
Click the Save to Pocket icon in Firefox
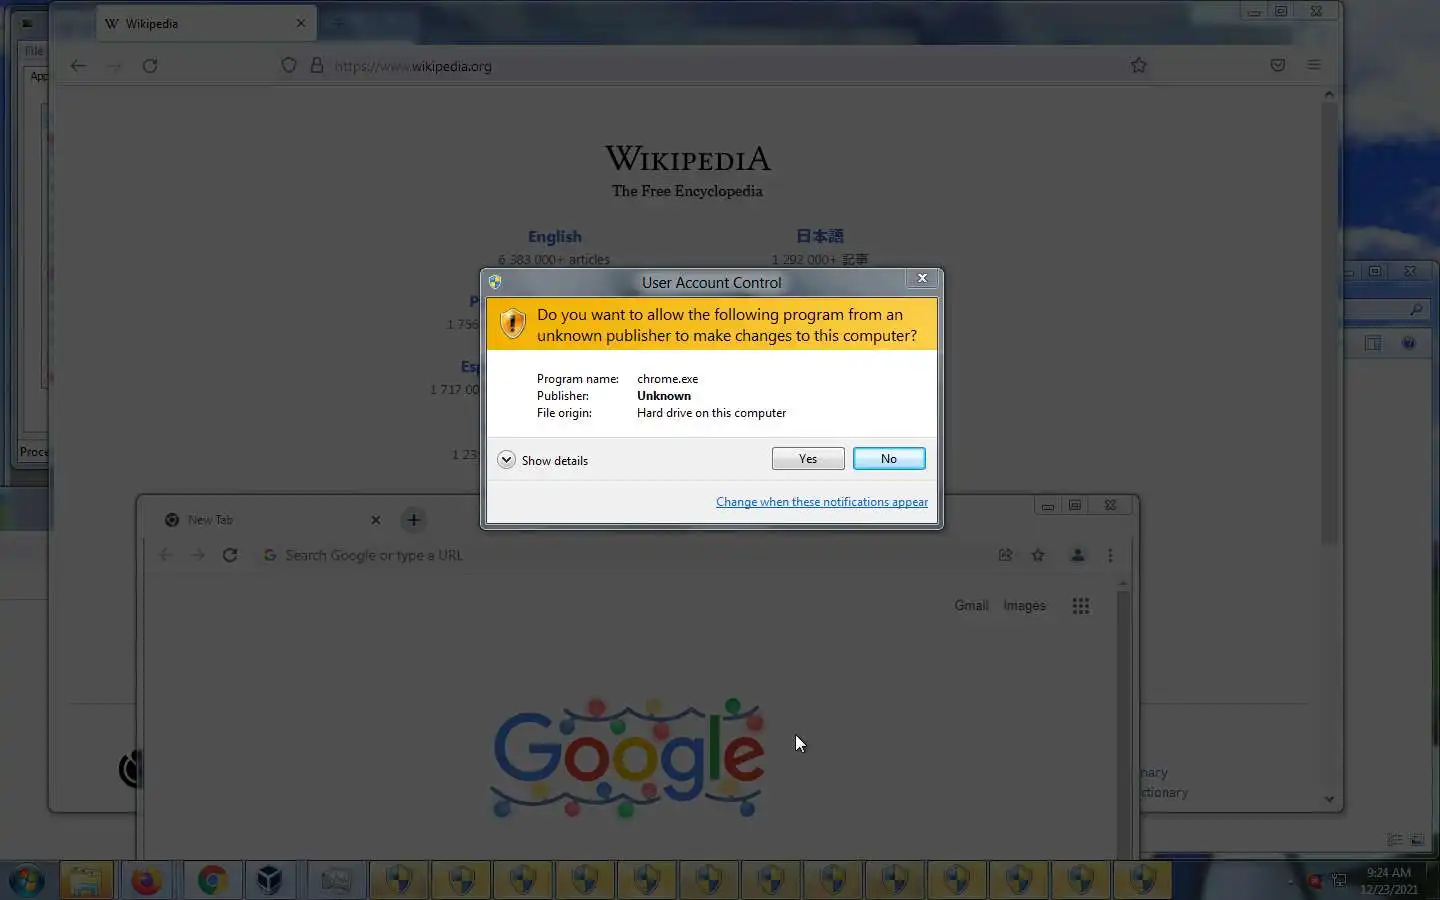(x=1278, y=65)
